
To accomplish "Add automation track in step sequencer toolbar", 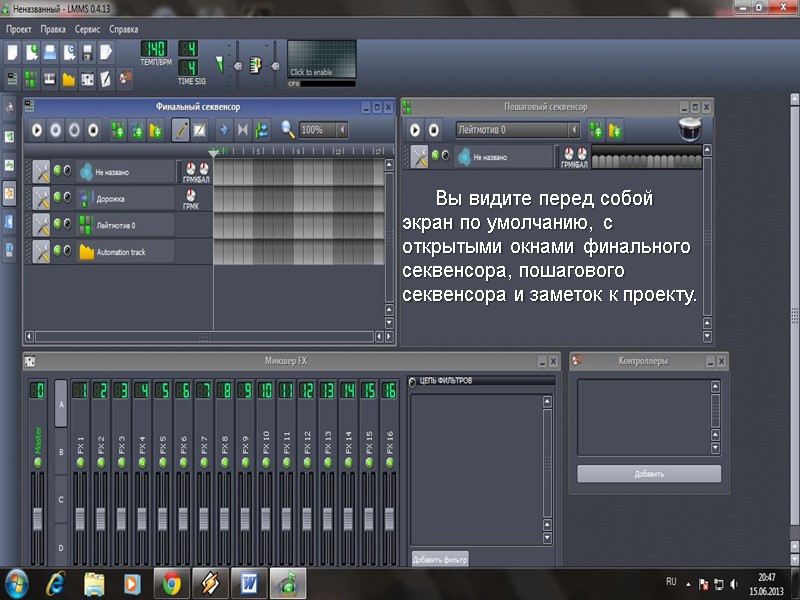I will click(615, 131).
